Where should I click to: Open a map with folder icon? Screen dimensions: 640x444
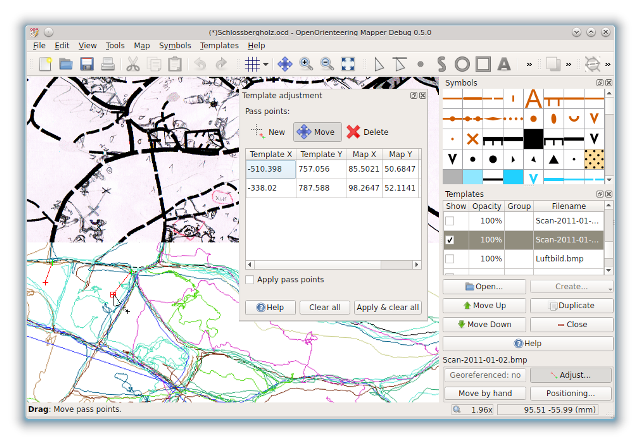[x=66, y=64]
